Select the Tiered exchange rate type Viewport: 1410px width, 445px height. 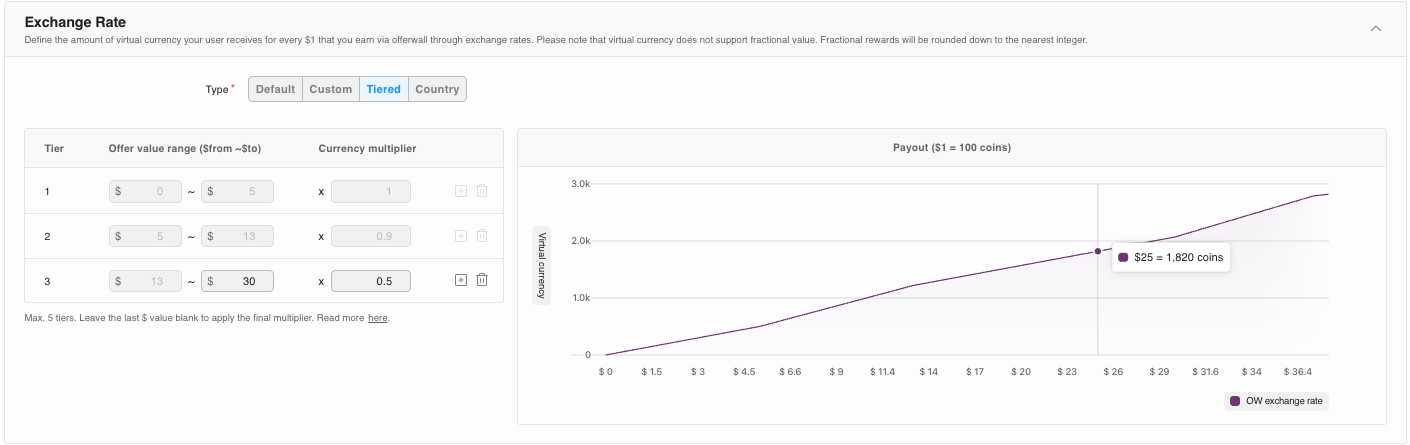tap(384, 89)
